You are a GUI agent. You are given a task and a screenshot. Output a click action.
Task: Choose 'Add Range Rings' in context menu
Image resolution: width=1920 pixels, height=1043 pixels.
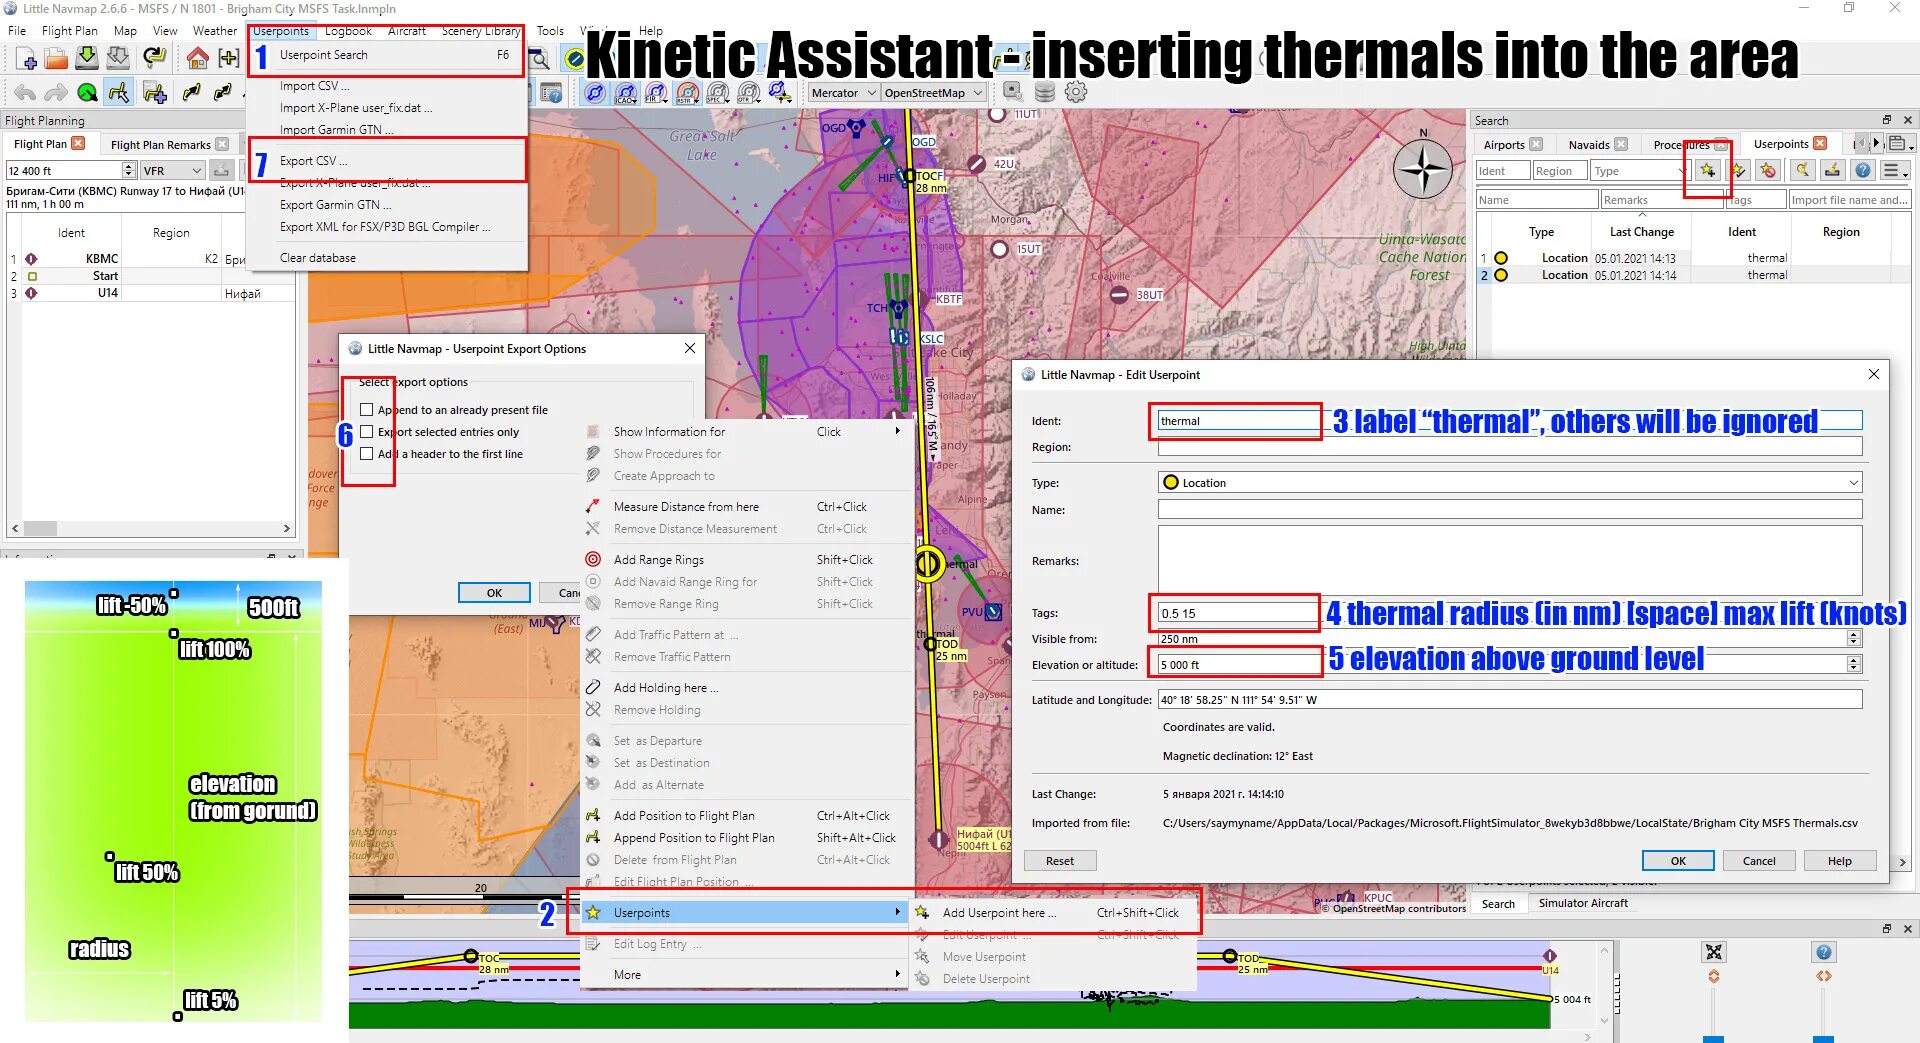pos(659,560)
